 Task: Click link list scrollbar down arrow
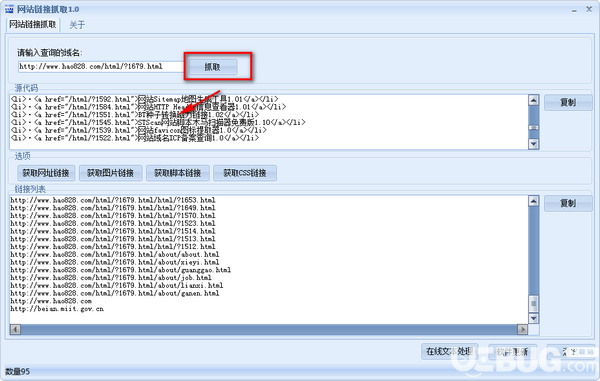[x=533, y=318]
